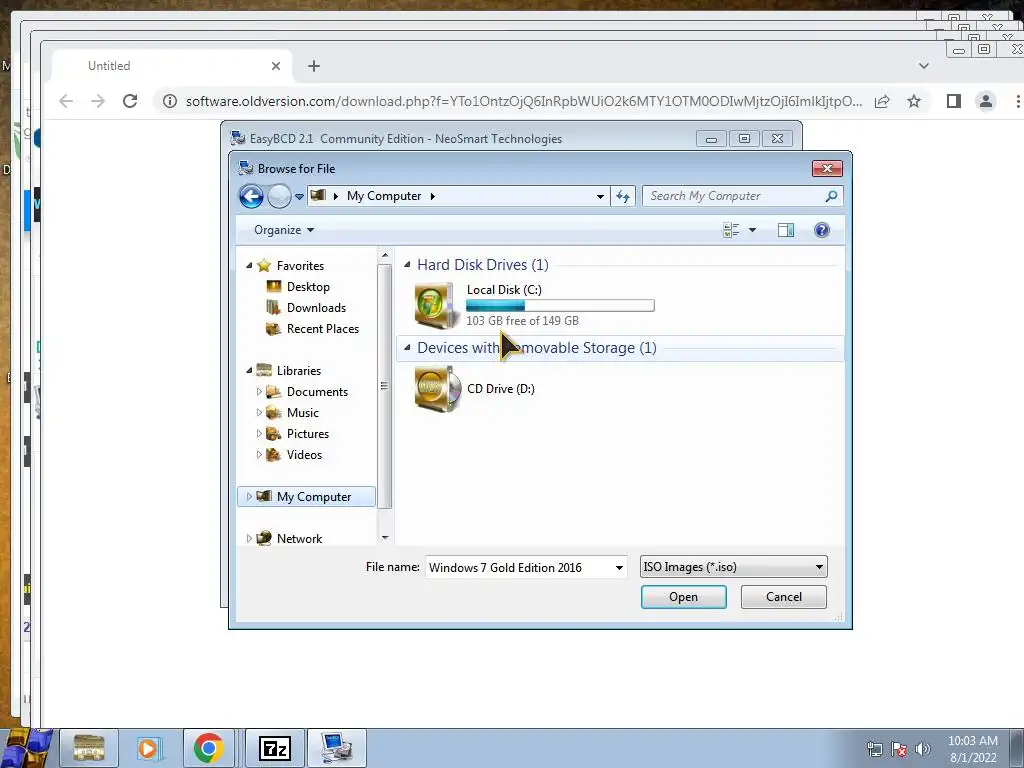1024x768 pixels.
Task: Expand the Network tree node
Action: pyautogui.click(x=249, y=539)
